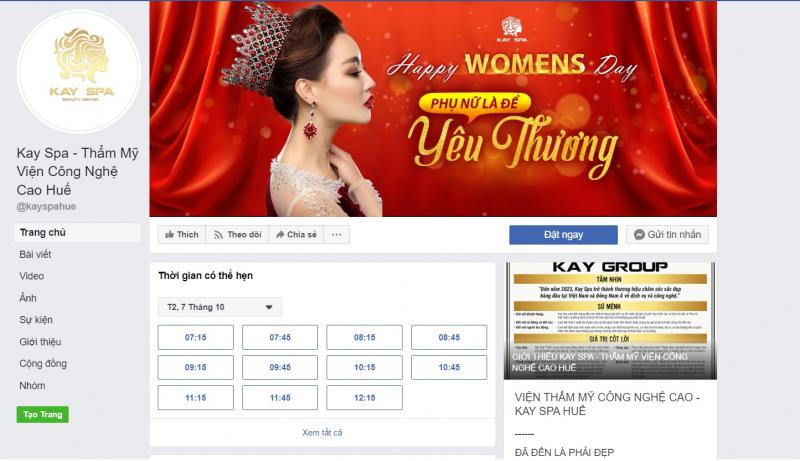Click the Kay Spa profile logo picture

coord(79,72)
